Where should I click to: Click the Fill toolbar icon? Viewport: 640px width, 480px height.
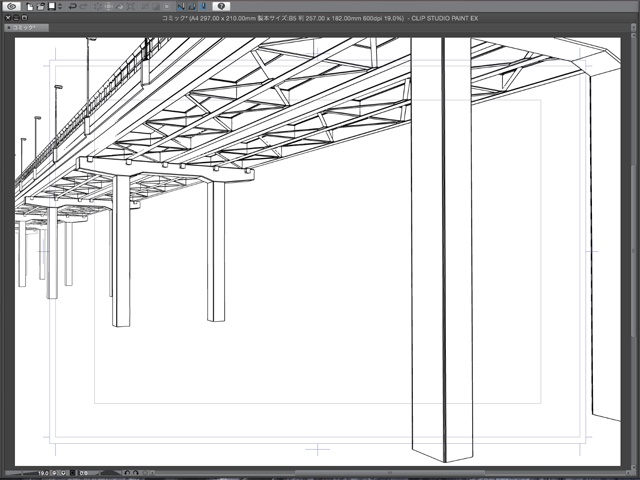pos(120,7)
